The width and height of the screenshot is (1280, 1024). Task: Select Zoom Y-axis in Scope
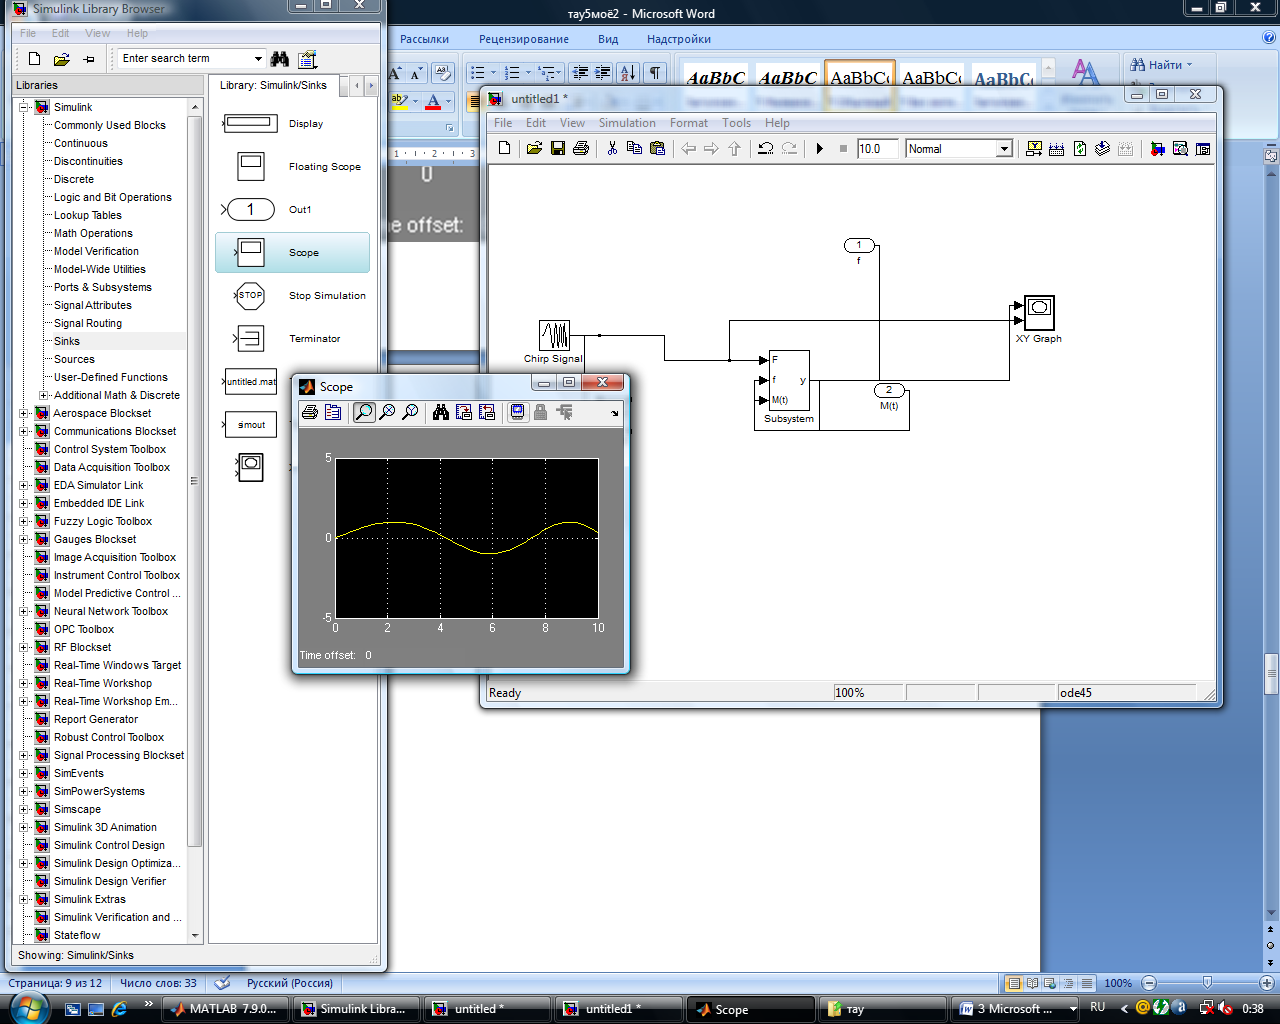[410, 412]
